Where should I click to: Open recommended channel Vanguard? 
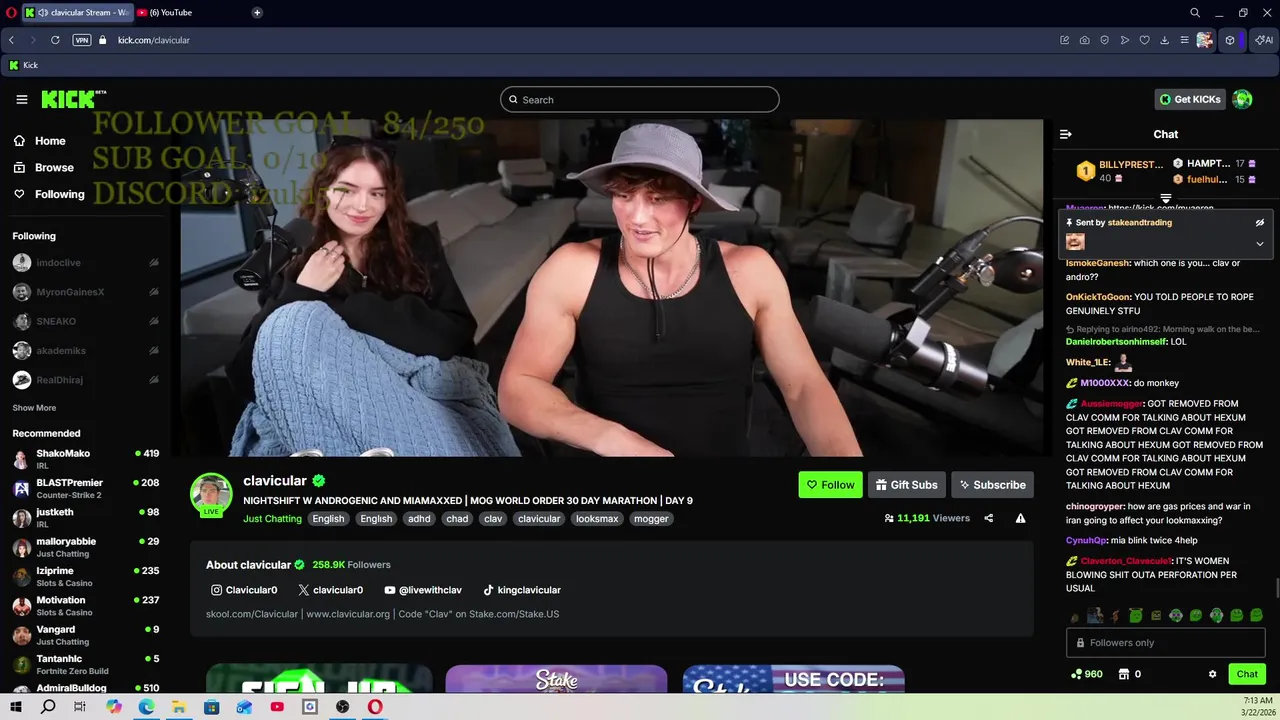pyautogui.click(x=85, y=635)
